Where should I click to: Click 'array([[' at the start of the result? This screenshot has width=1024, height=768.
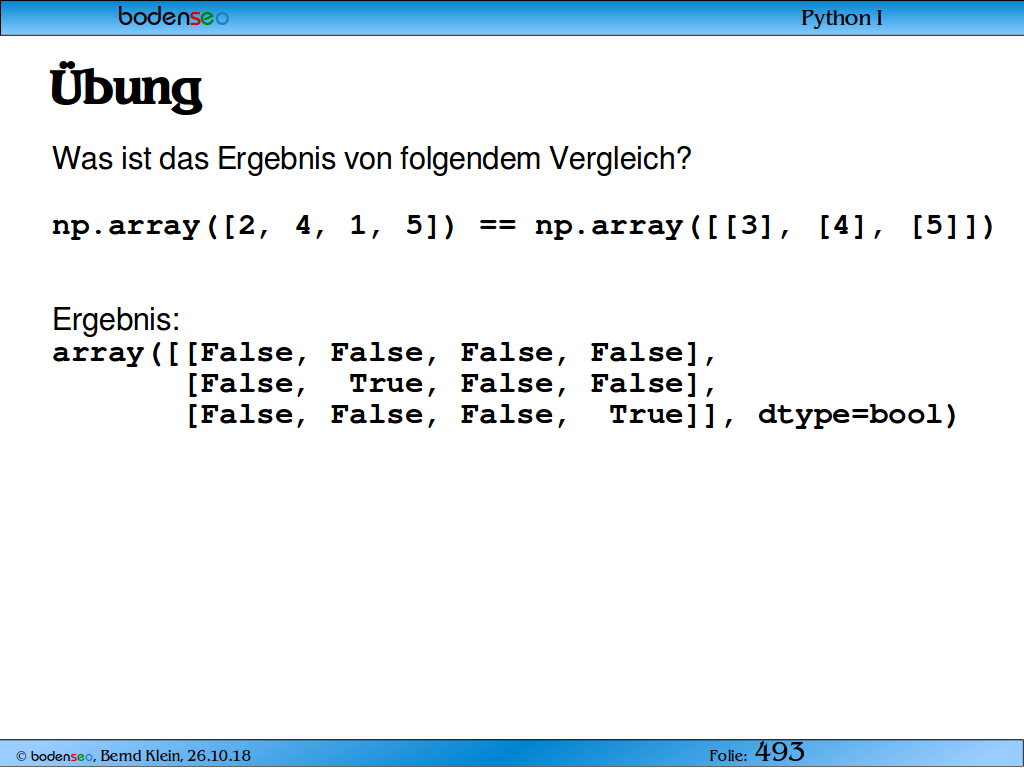click(x=125, y=353)
